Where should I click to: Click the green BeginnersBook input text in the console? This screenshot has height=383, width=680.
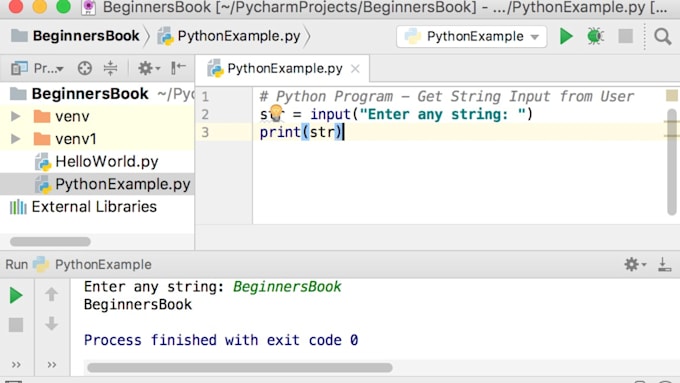287,287
